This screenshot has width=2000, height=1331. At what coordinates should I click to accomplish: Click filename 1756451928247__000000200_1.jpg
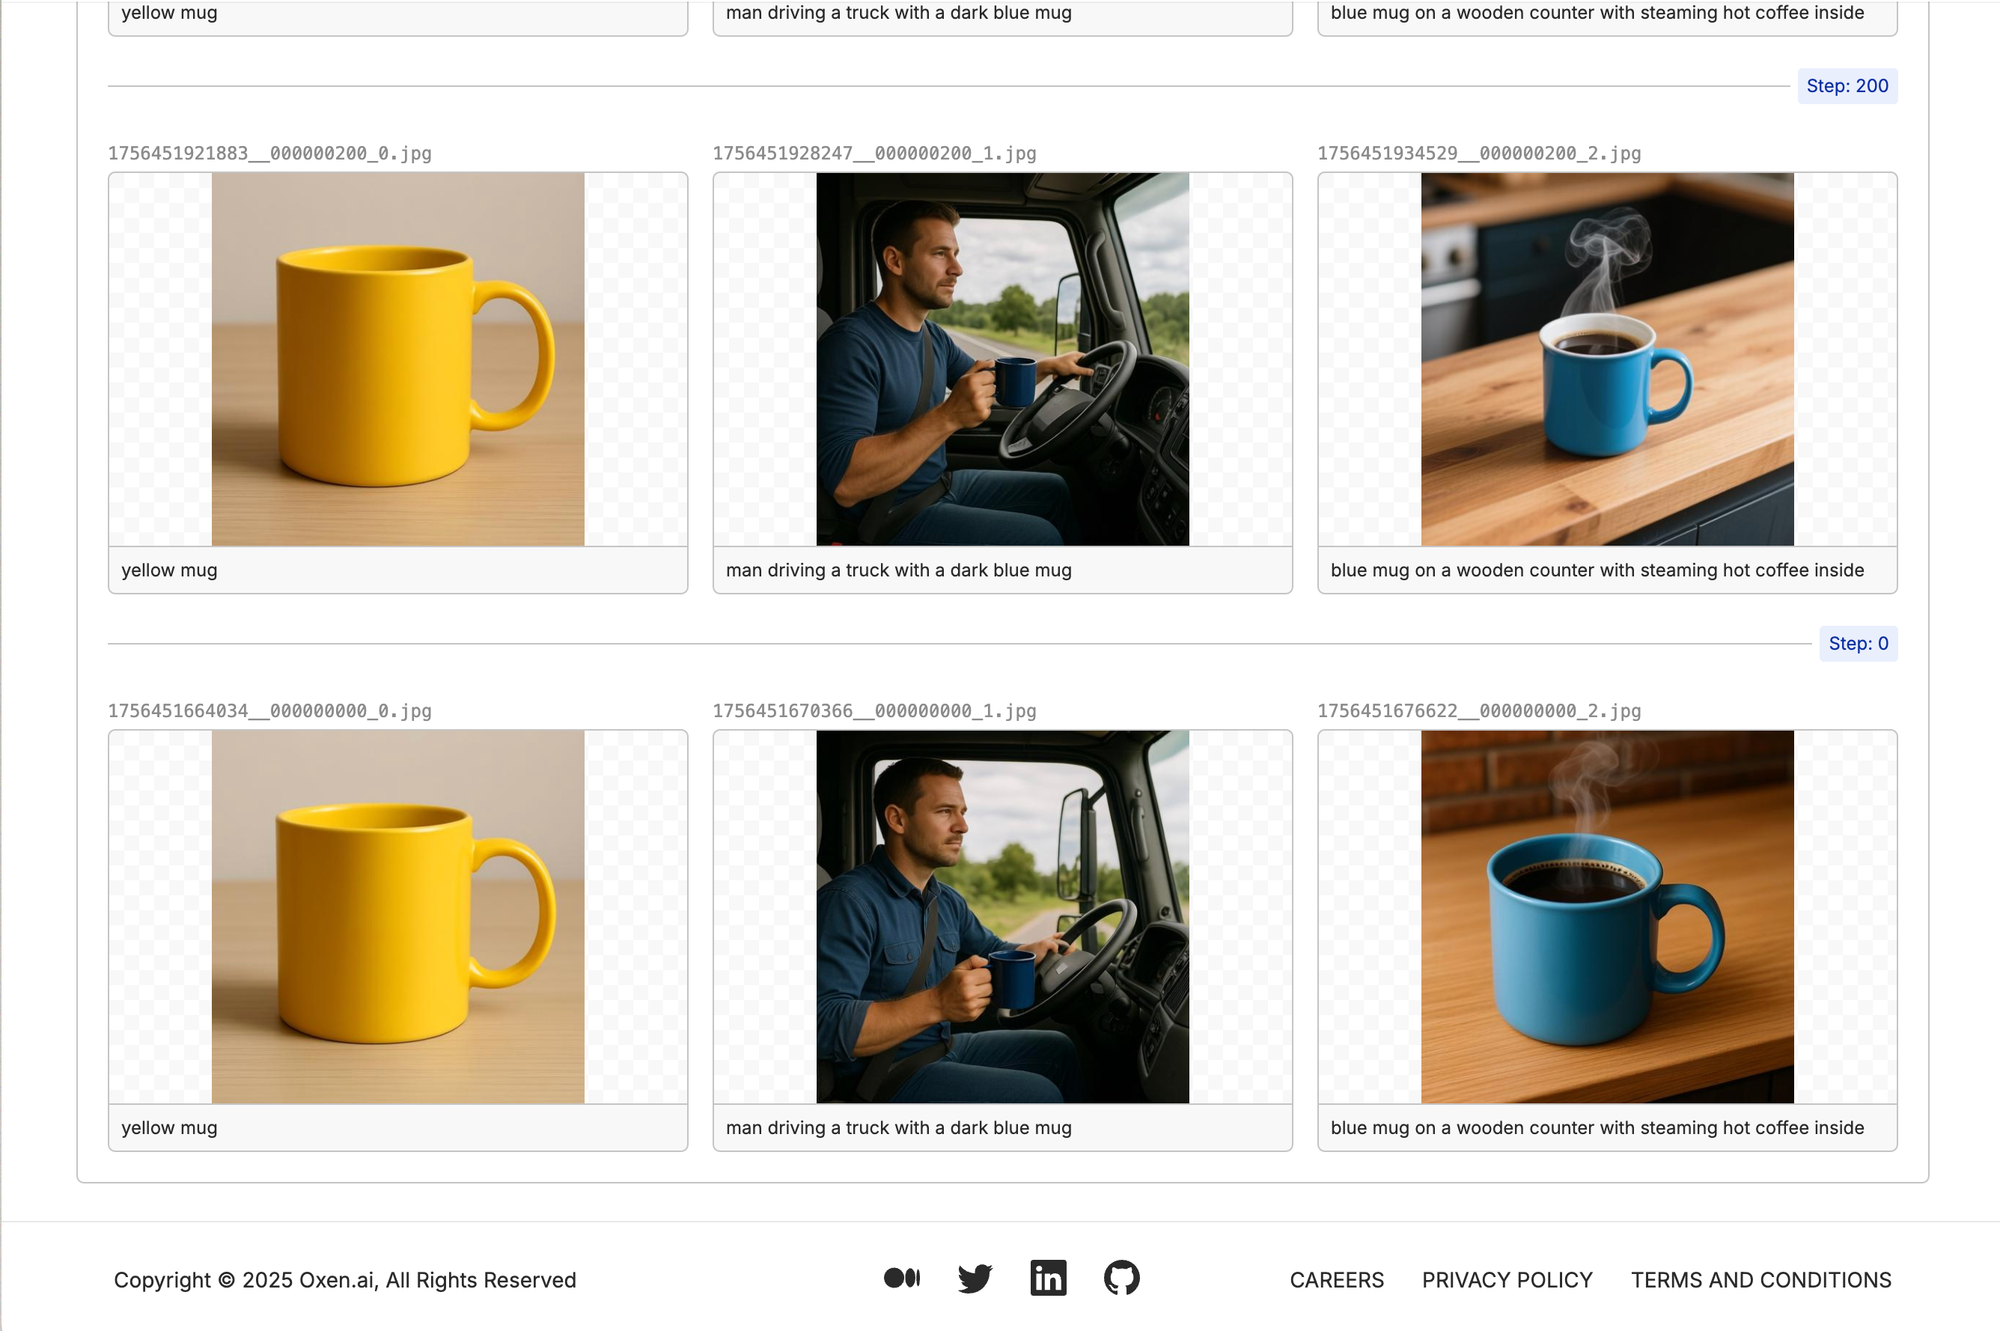pos(874,153)
